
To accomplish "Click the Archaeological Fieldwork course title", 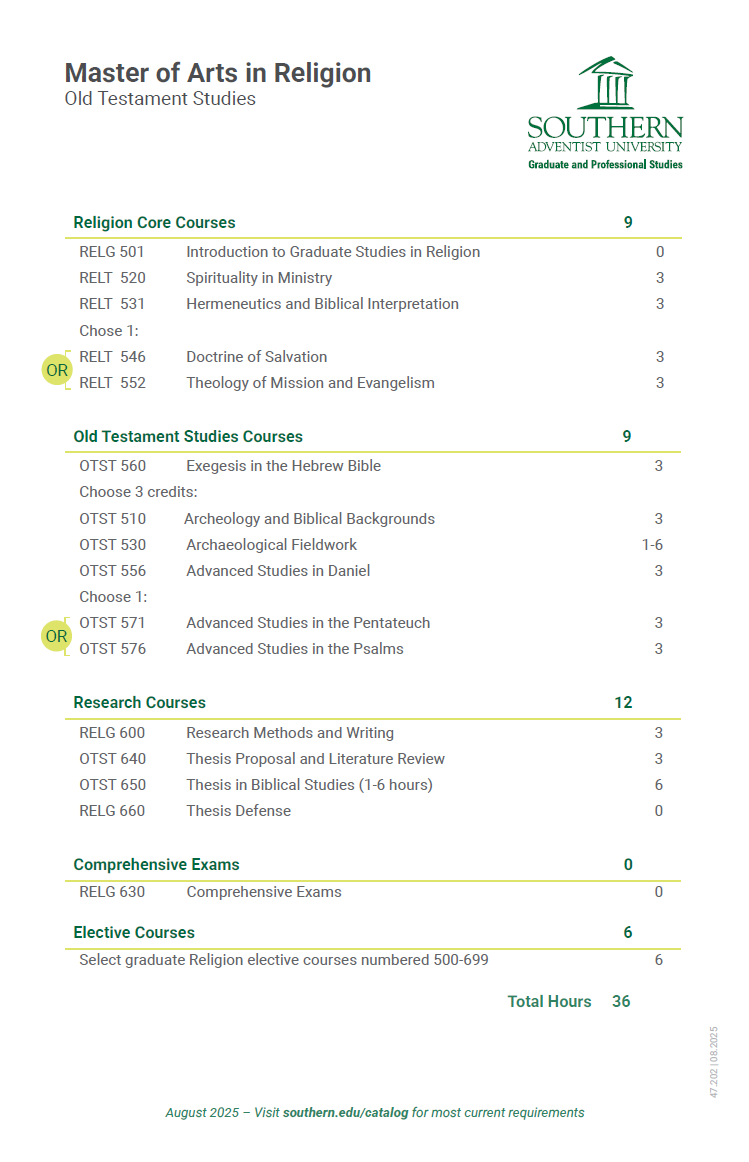I will tap(271, 545).
